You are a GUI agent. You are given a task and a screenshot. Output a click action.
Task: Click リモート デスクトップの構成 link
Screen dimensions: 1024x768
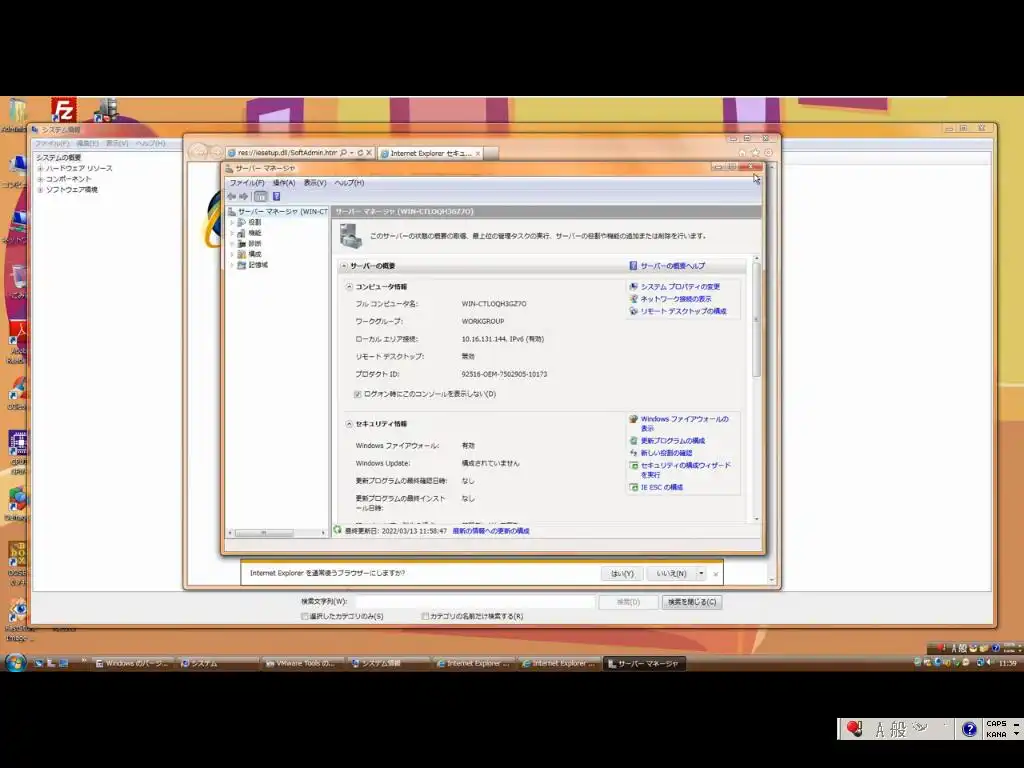[683, 312]
